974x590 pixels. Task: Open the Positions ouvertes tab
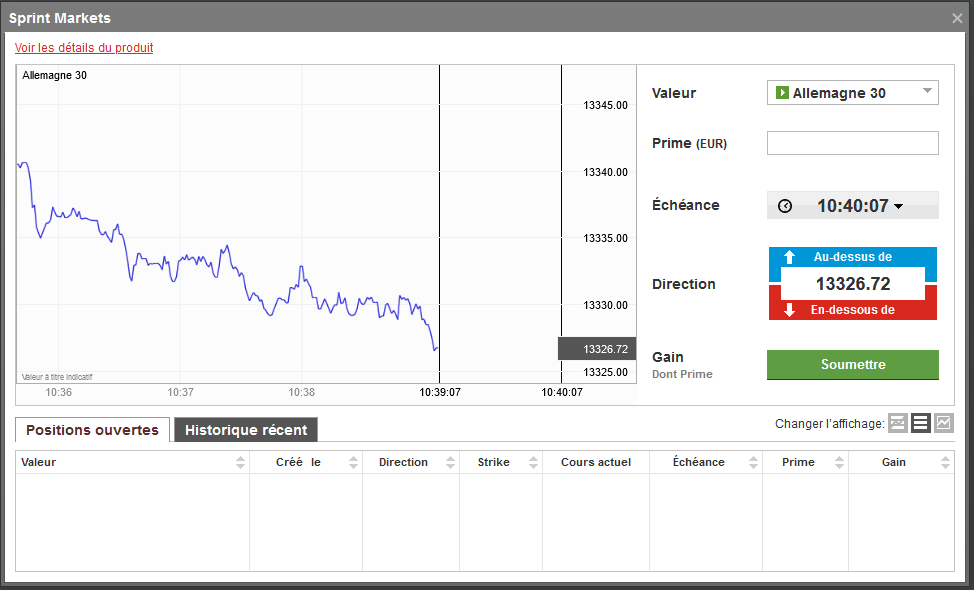(x=92, y=430)
